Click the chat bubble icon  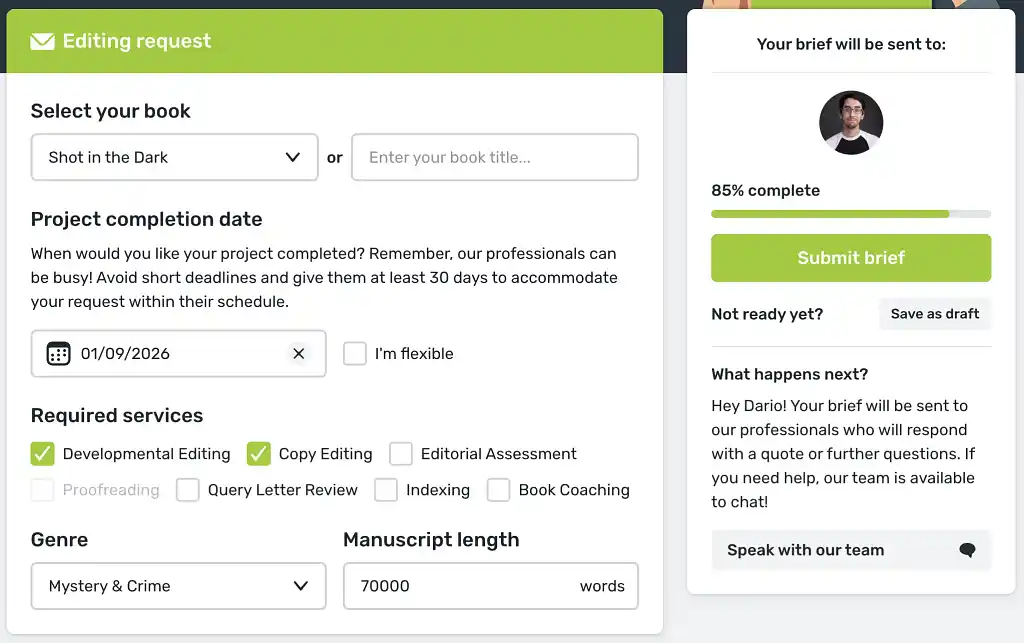coord(967,550)
